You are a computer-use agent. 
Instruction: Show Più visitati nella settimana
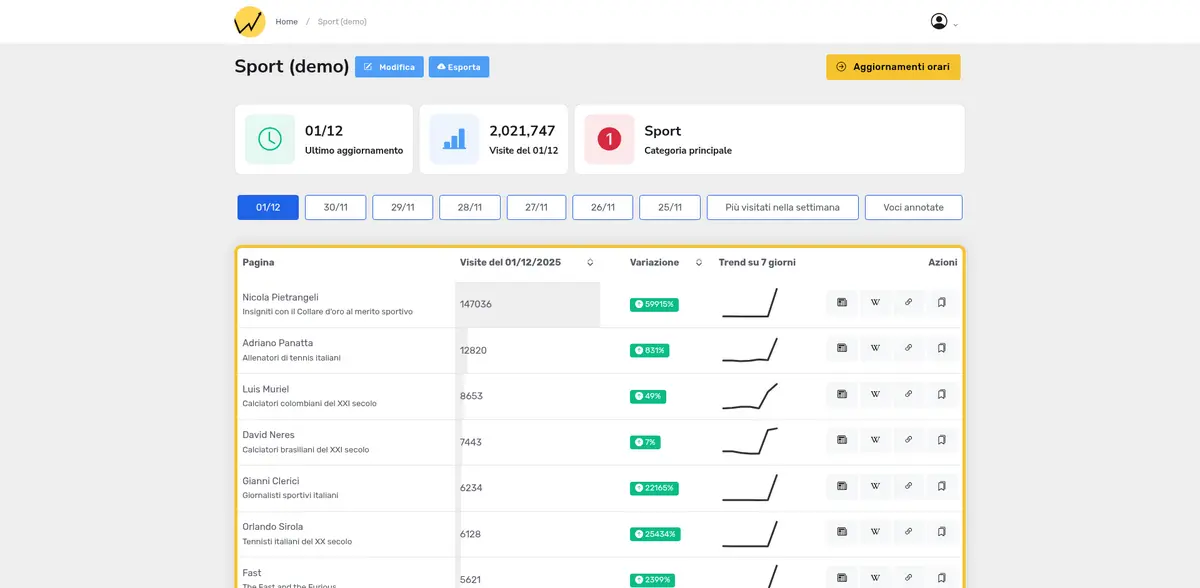point(782,207)
